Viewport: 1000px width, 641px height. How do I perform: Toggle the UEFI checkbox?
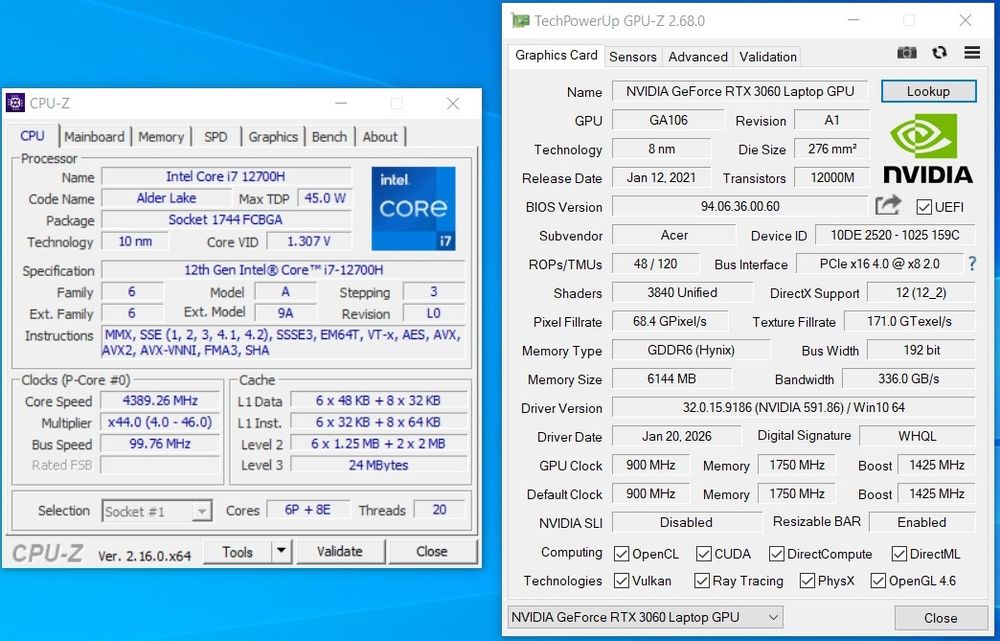pos(923,207)
